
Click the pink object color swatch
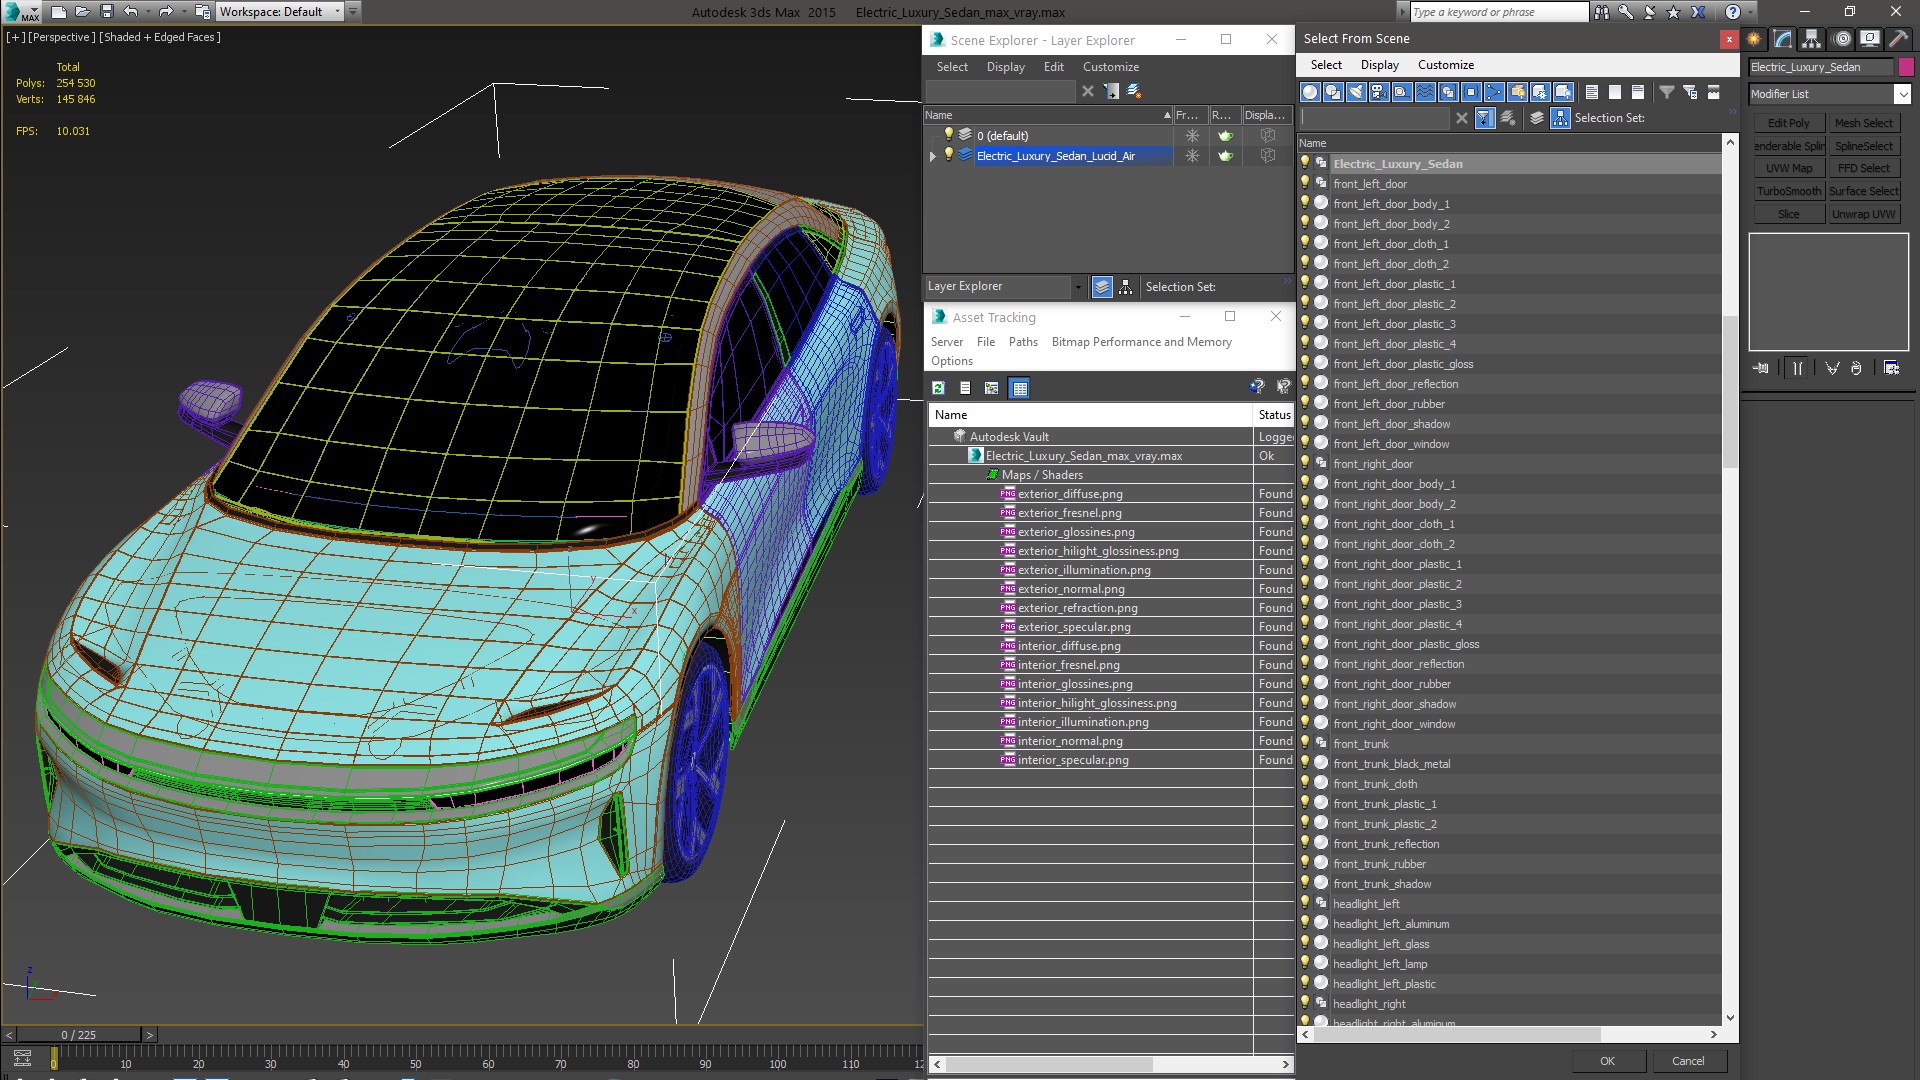pyautogui.click(x=1906, y=67)
